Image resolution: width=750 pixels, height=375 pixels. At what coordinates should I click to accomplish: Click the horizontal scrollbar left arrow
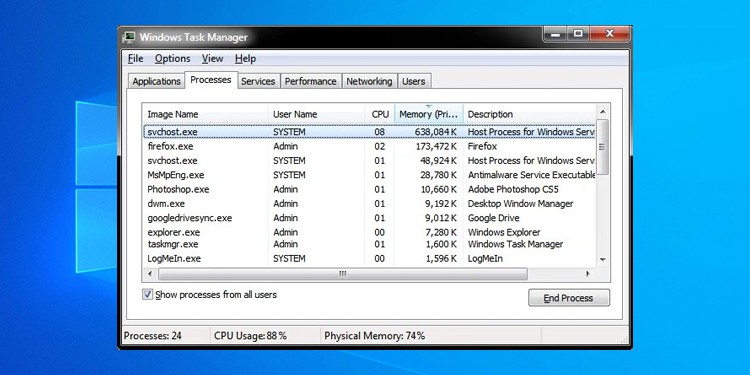pos(150,274)
